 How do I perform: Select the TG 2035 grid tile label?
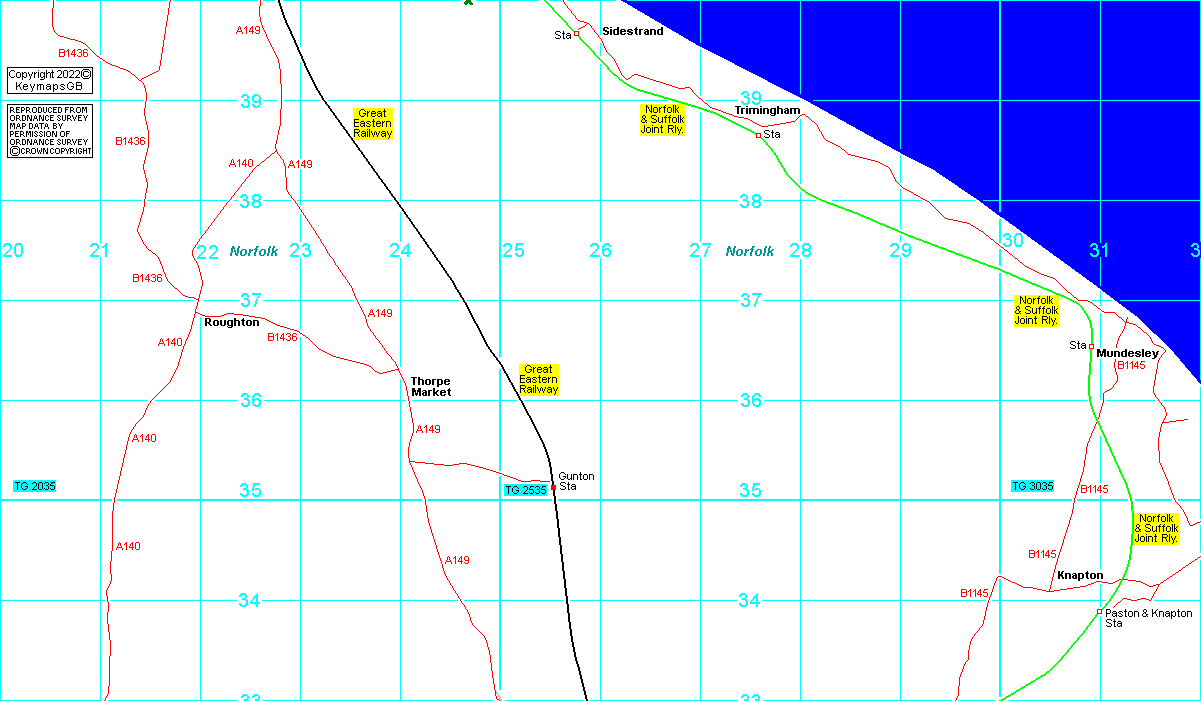34,486
